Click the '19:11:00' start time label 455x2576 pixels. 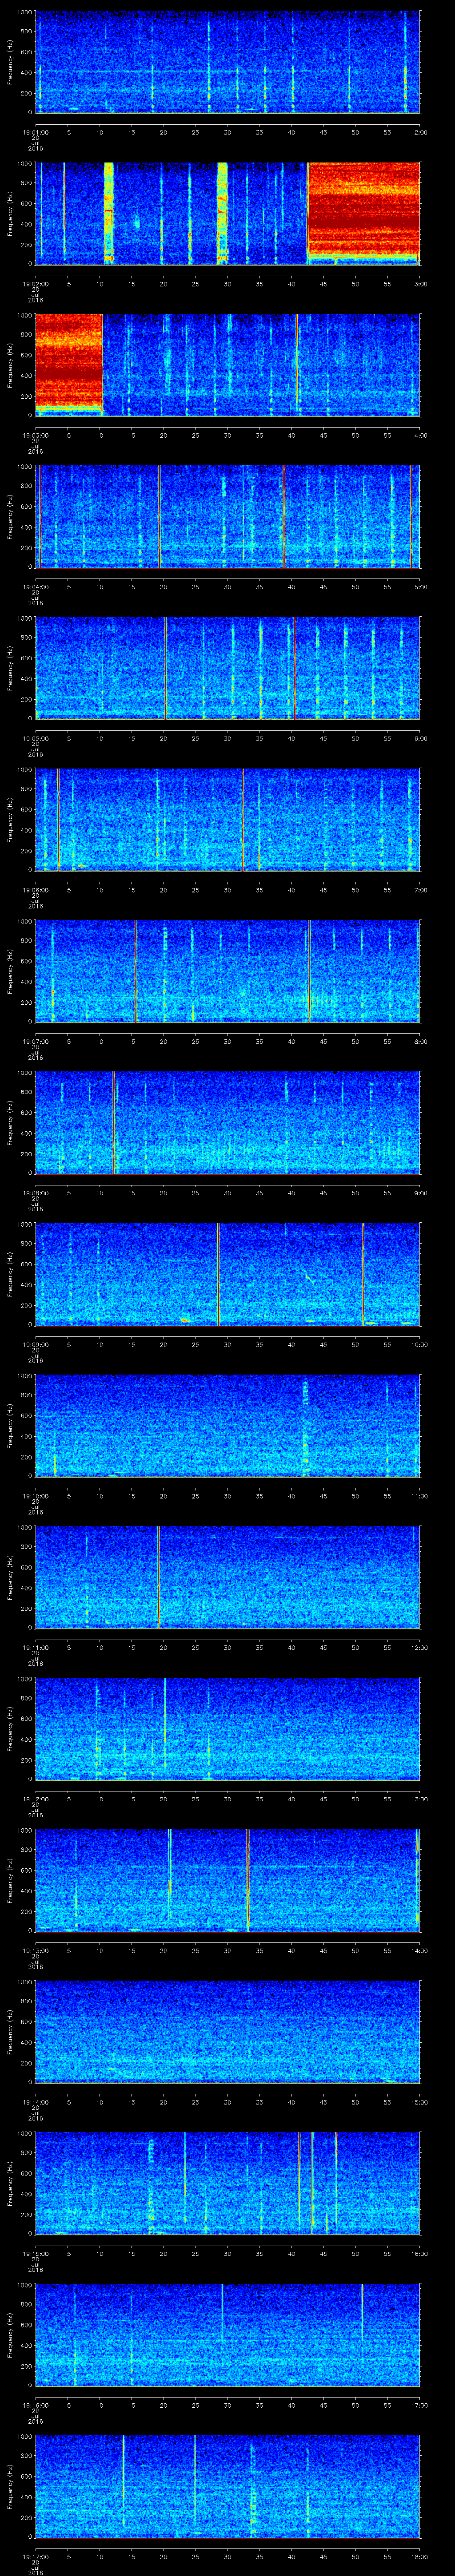click(x=36, y=1647)
